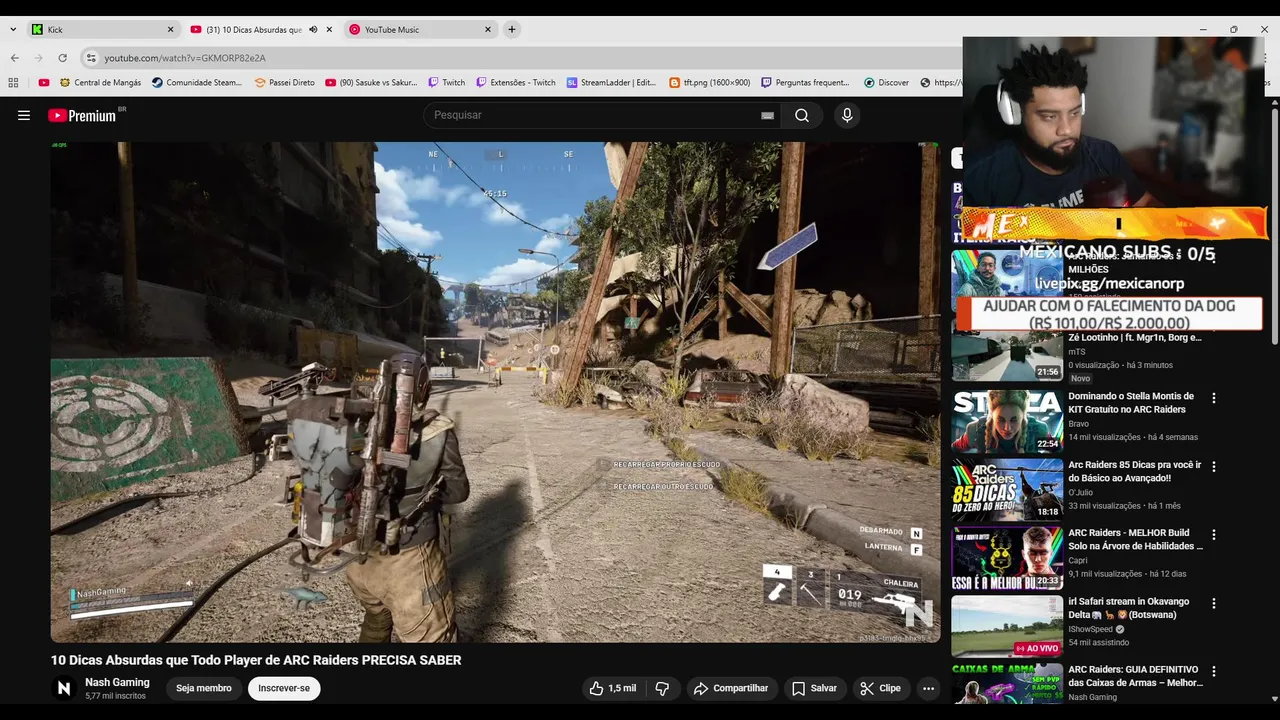Open Comunidade Steam bookmark

coord(197,83)
